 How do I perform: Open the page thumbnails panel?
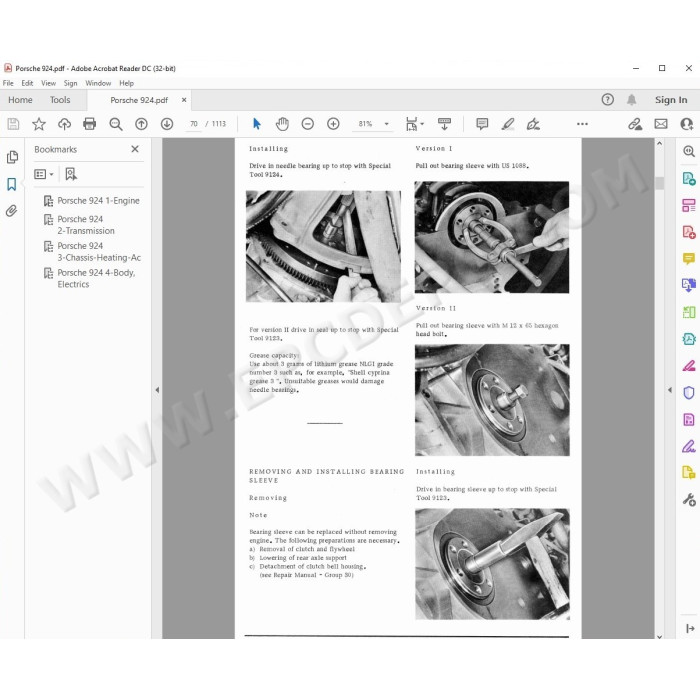(12, 157)
